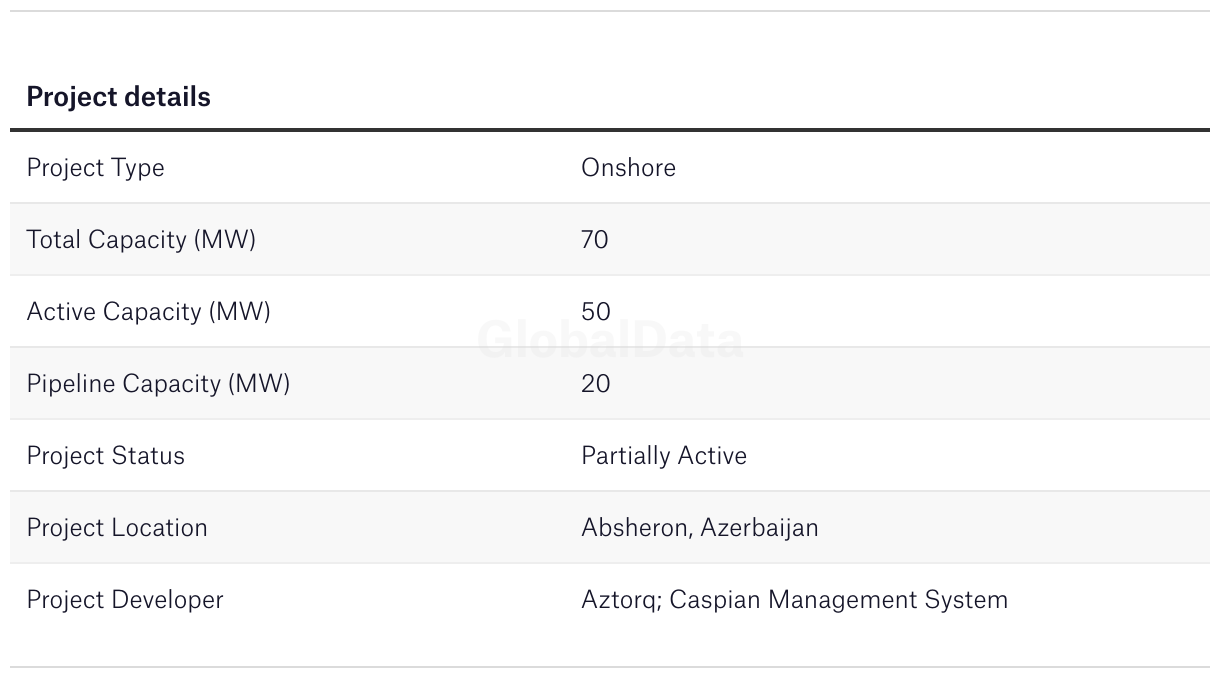Image resolution: width=1220 pixels, height=678 pixels.
Task: Click "Azerbaijan" in the location value
Action: pos(759,528)
